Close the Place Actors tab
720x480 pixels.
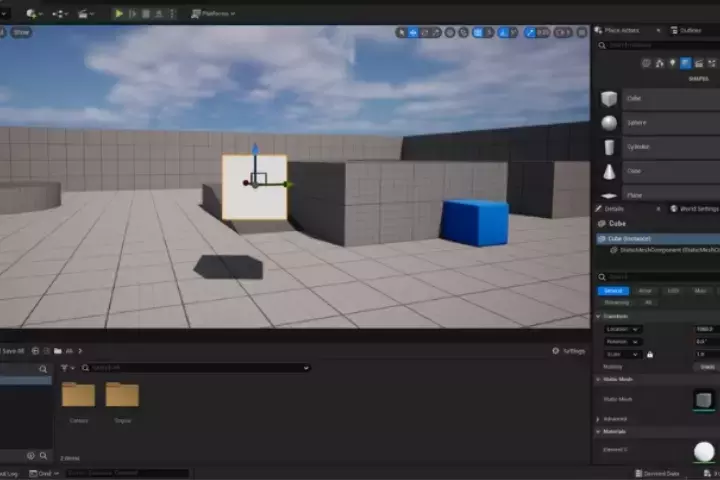(x=658, y=30)
